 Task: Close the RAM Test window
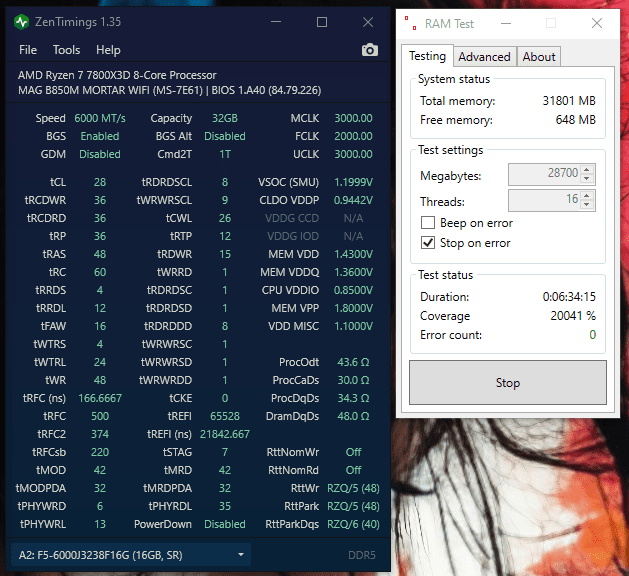click(597, 23)
